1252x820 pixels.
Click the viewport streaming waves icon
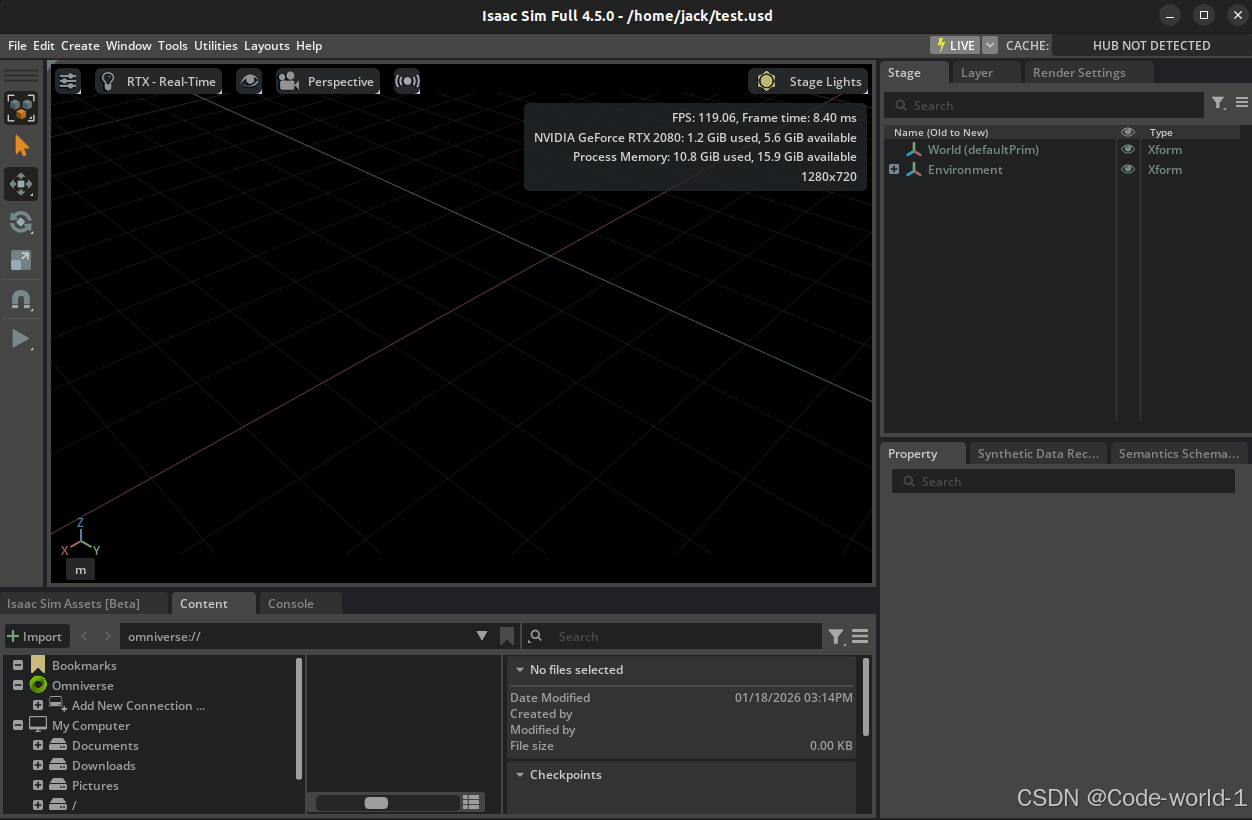click(x=407, y=81)
